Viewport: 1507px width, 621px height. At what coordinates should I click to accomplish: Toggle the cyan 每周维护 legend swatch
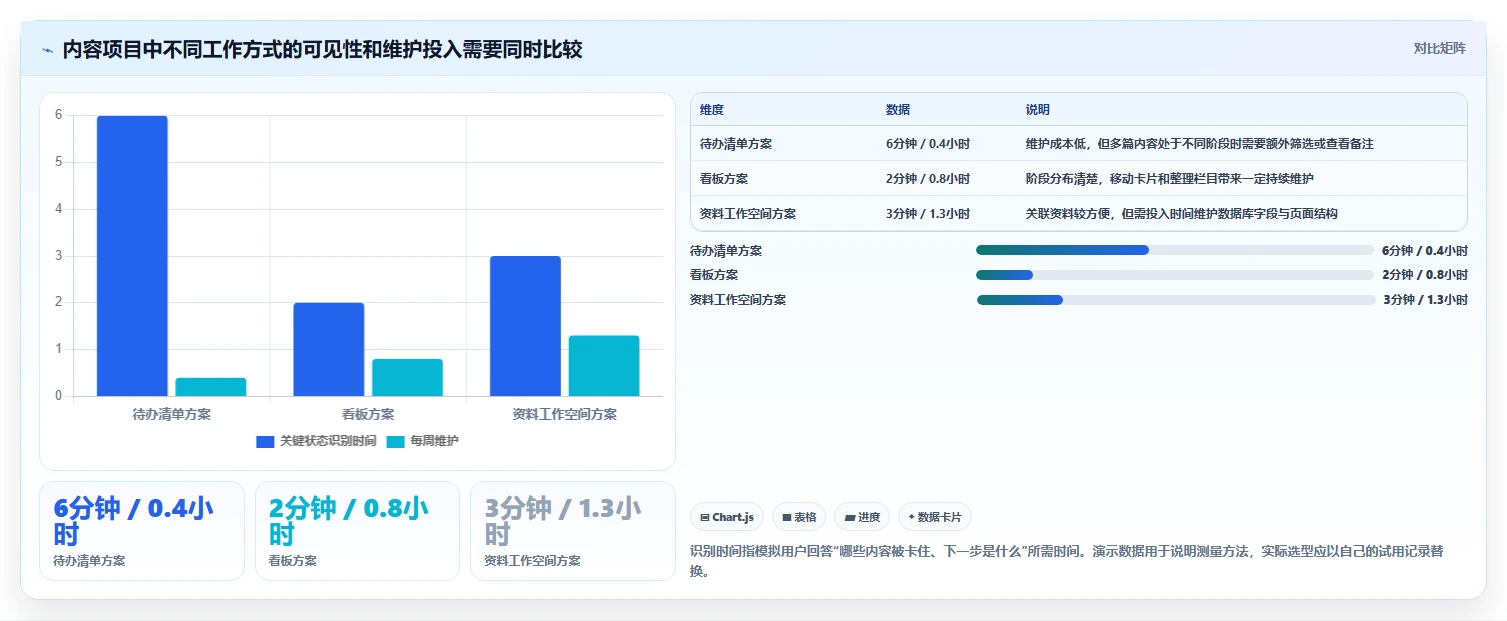point(396,441)
